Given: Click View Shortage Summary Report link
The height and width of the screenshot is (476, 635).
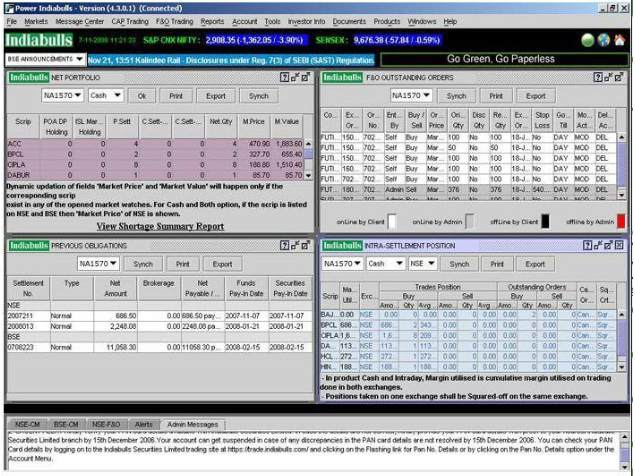Looking at the screenshot, I should coord(160,226).
